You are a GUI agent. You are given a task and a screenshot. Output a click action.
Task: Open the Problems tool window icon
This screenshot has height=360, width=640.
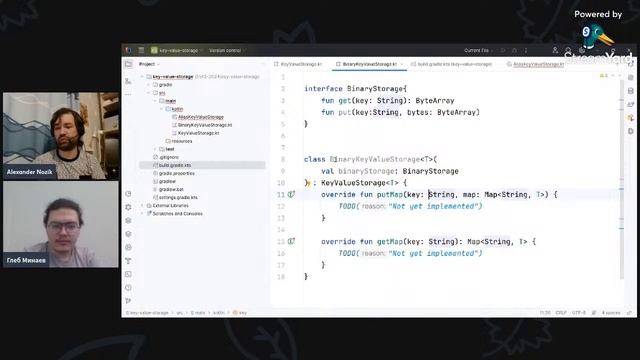pyautogui.click(x=129, y=288)
